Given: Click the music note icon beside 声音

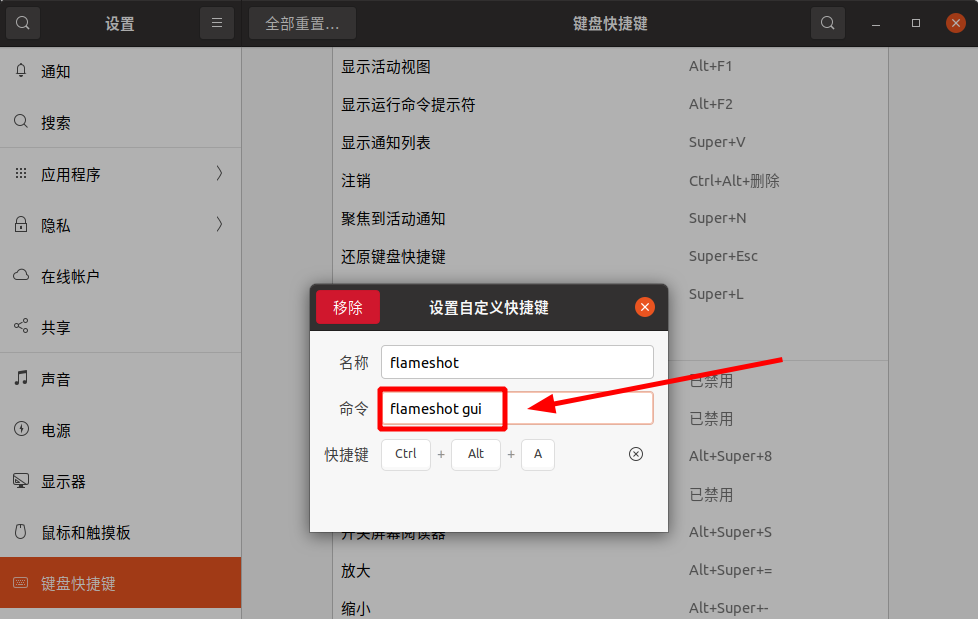Looking at the screenshot, I should (21, 378).
